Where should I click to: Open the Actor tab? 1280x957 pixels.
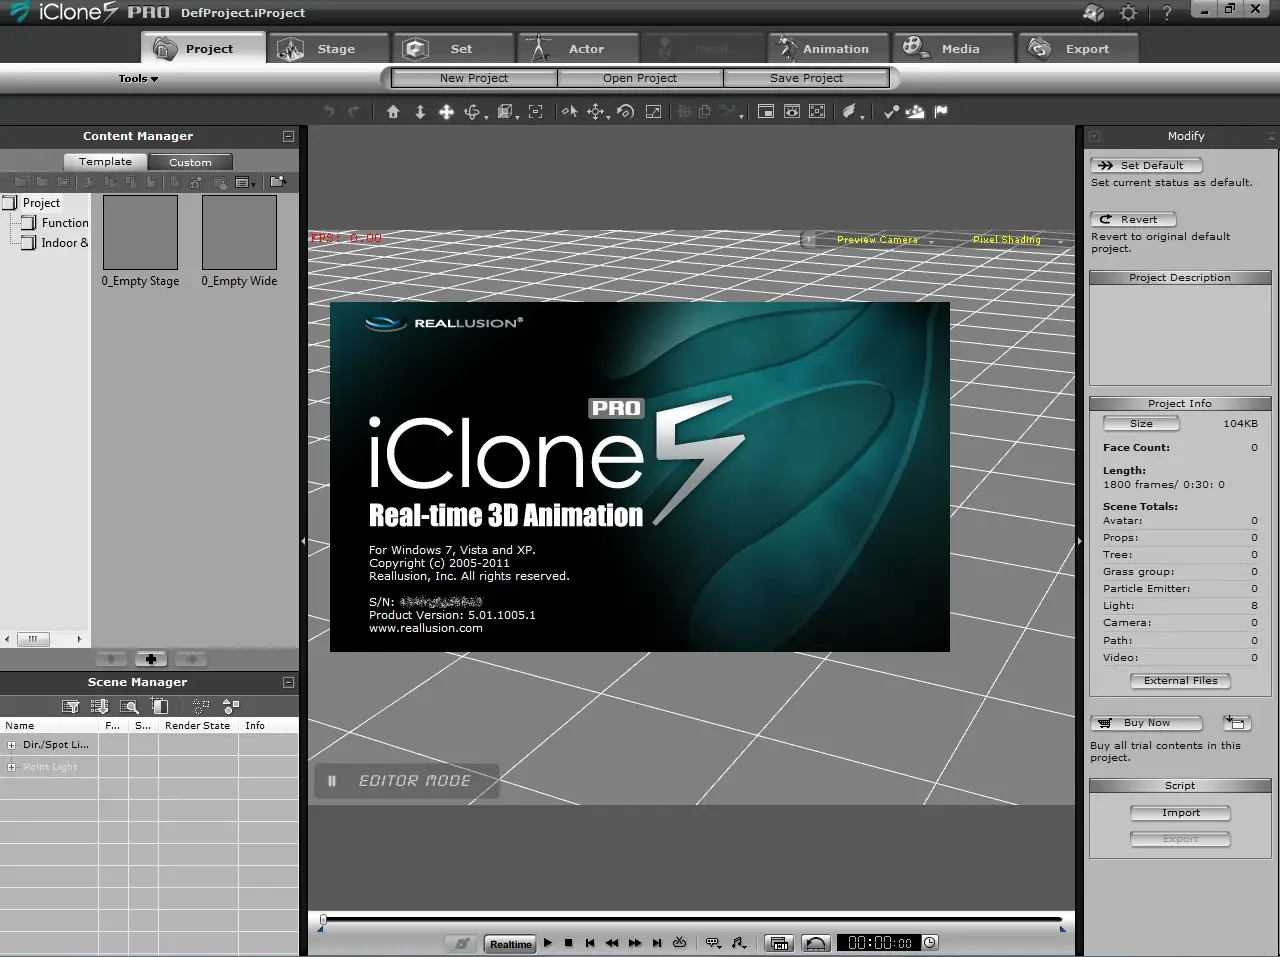click(x=578, y=48)
